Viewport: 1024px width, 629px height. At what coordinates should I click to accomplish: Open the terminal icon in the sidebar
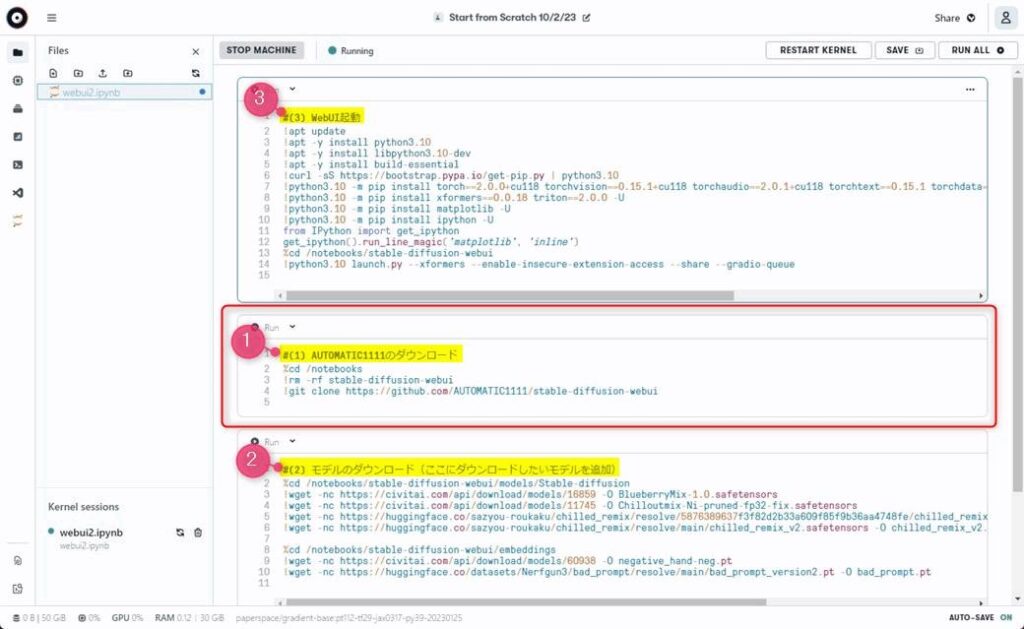[x=18, y=165]
